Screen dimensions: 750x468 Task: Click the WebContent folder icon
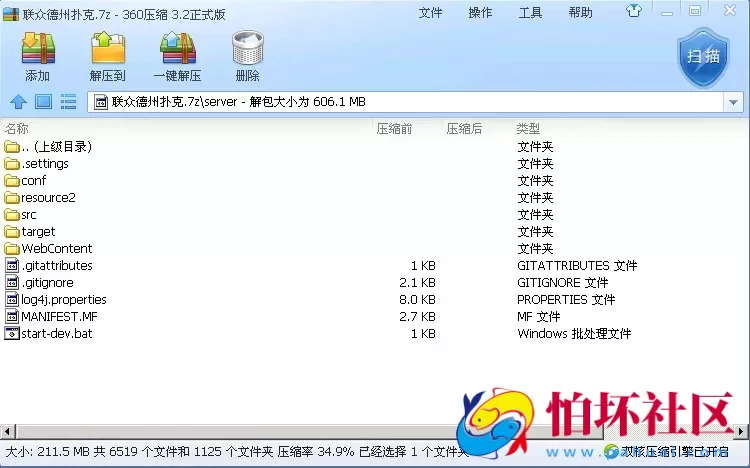(x=12, y=249)
